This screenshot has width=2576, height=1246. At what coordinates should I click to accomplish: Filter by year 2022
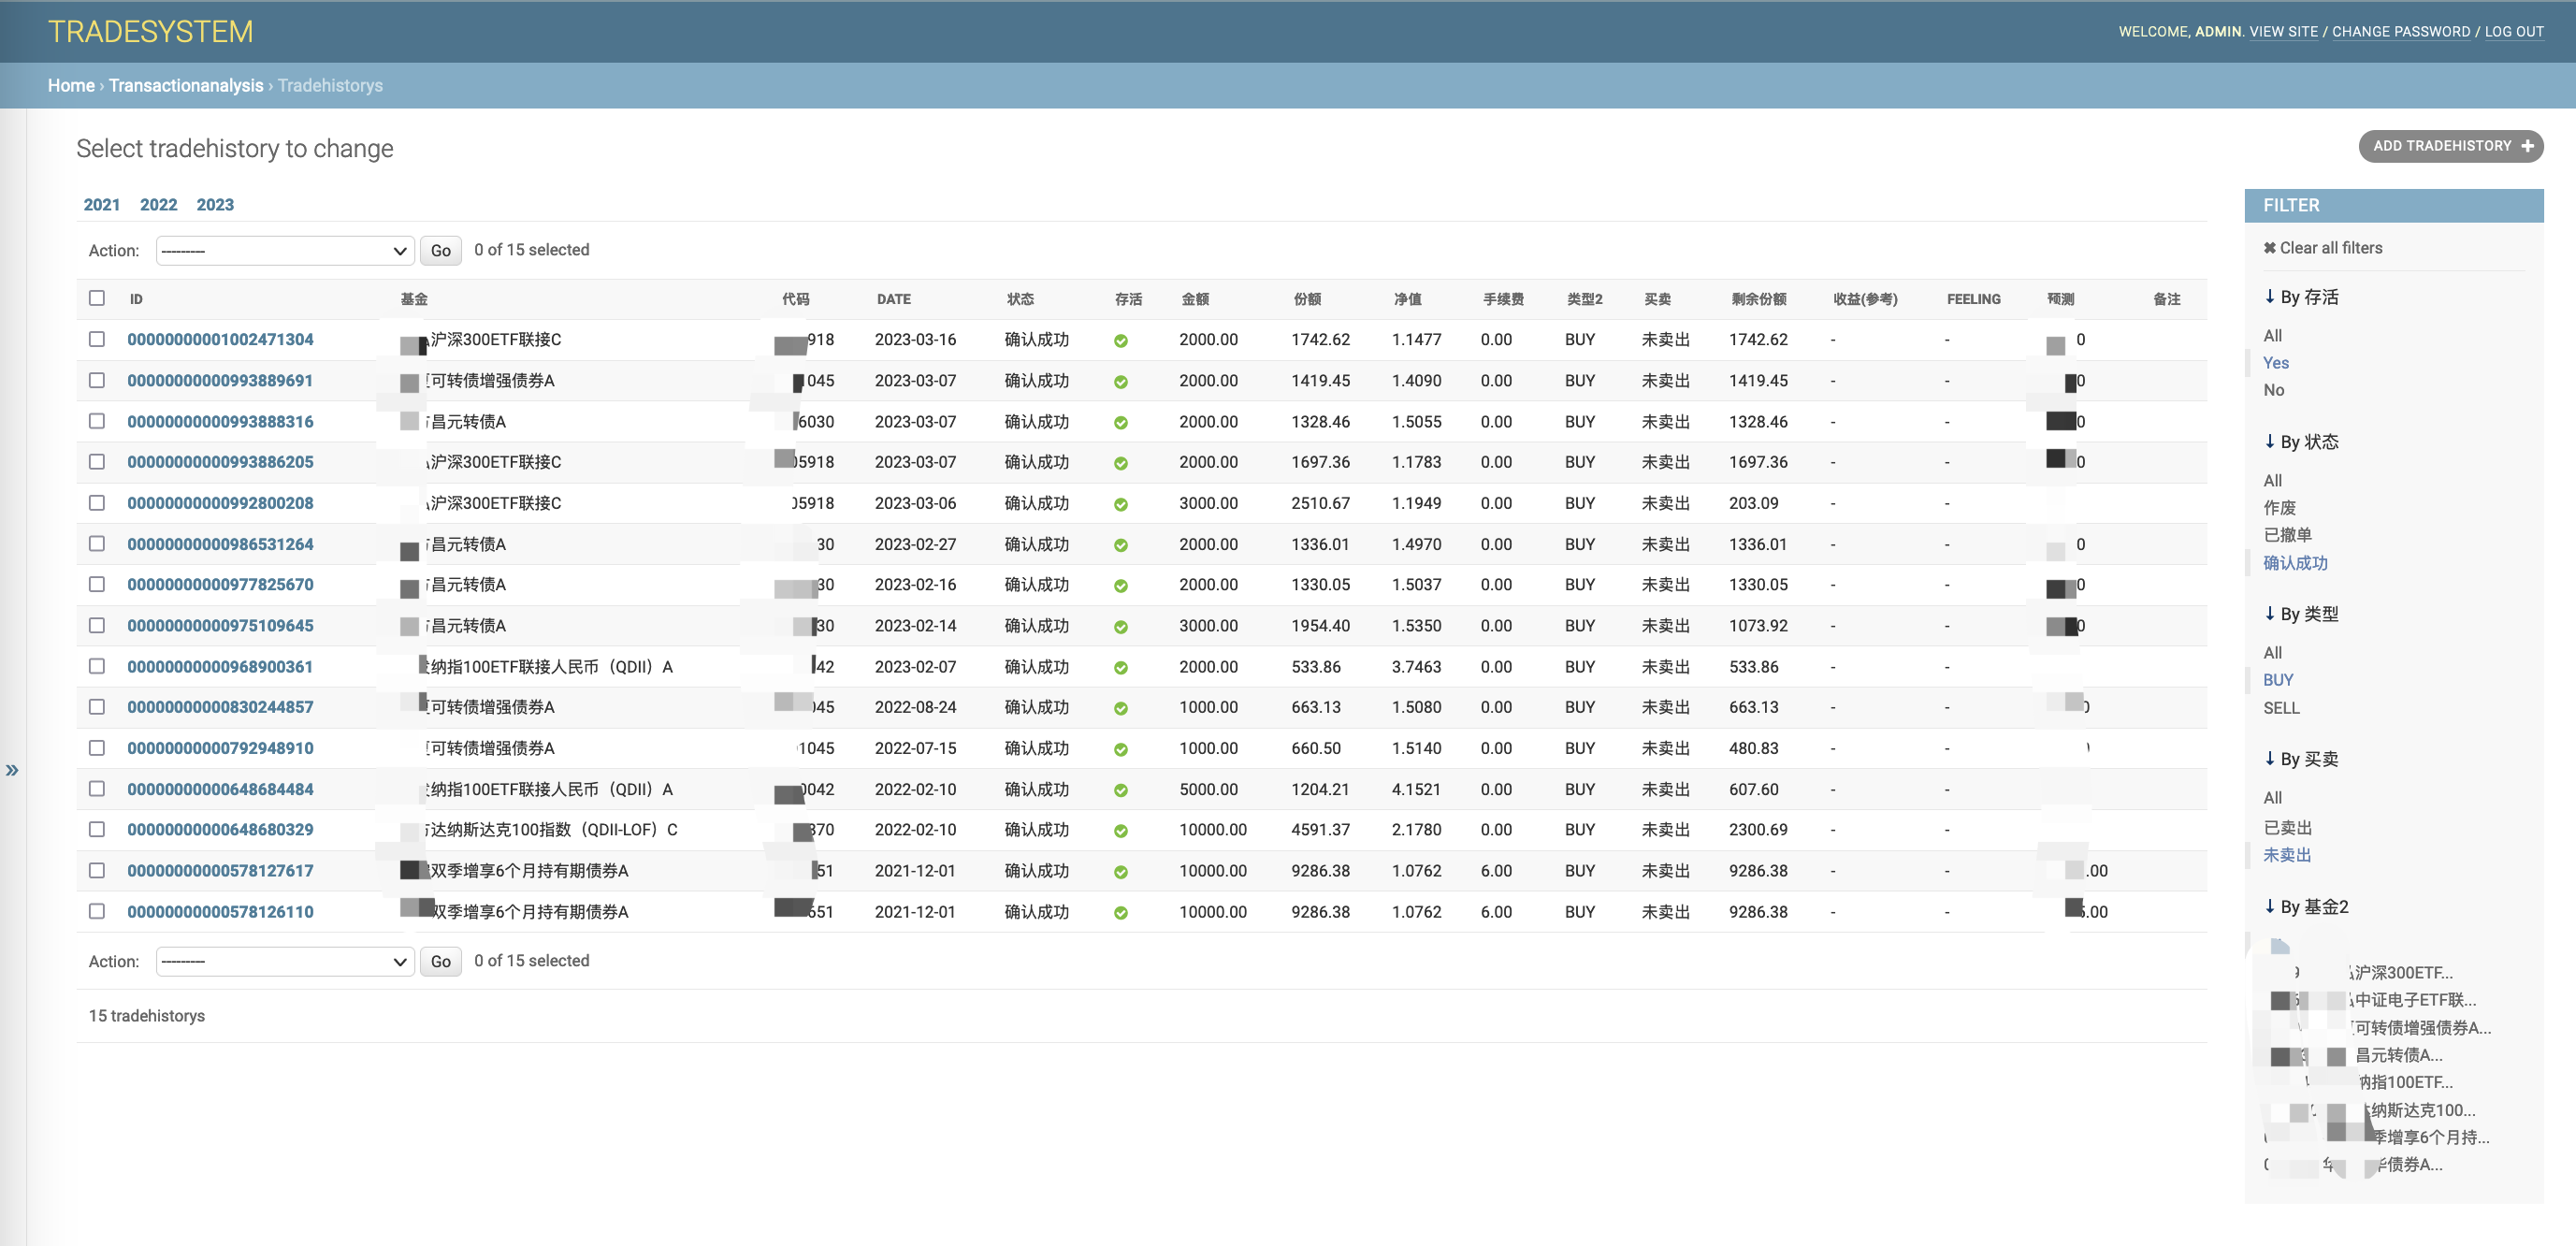pos(158,205)
